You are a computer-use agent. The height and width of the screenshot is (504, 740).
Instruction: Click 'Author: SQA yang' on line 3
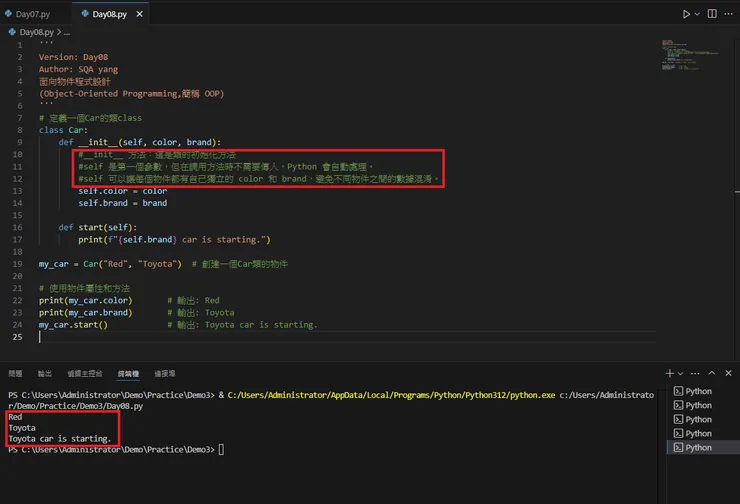click(x=78, y=69)
